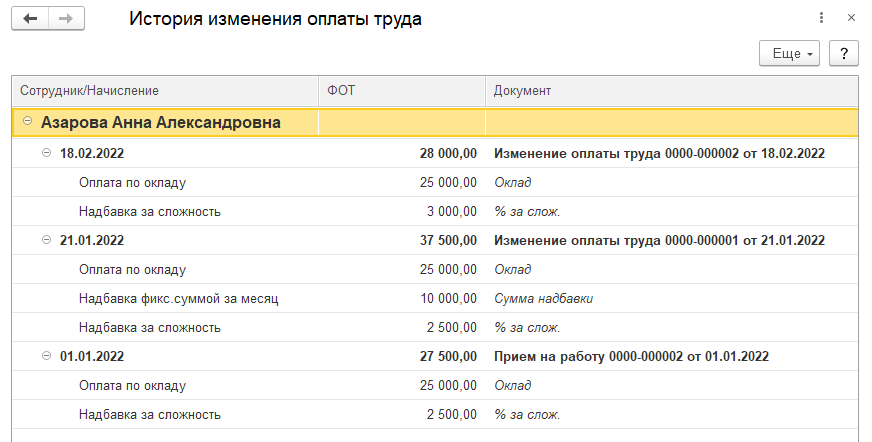Collapse the 21.01.2022 date group
The width and height of the screenshot is (872, 442).
(x=46, y=240)
